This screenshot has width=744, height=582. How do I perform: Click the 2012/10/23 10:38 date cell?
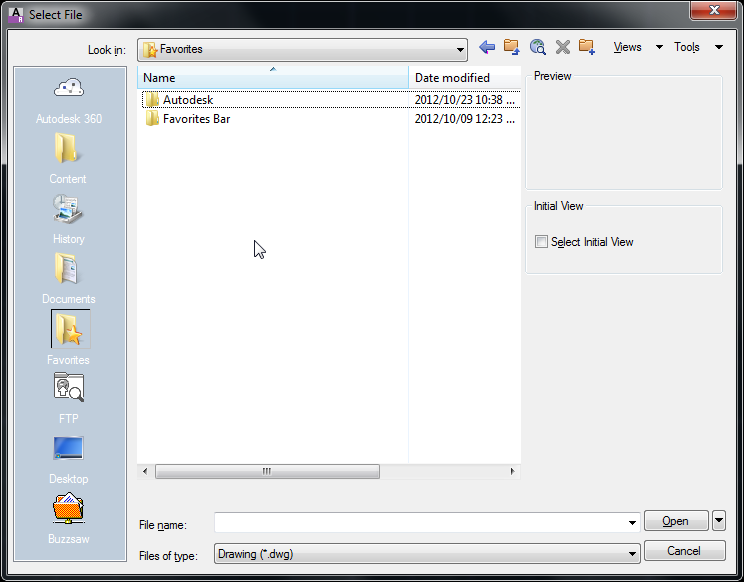[x=465, y=100]
